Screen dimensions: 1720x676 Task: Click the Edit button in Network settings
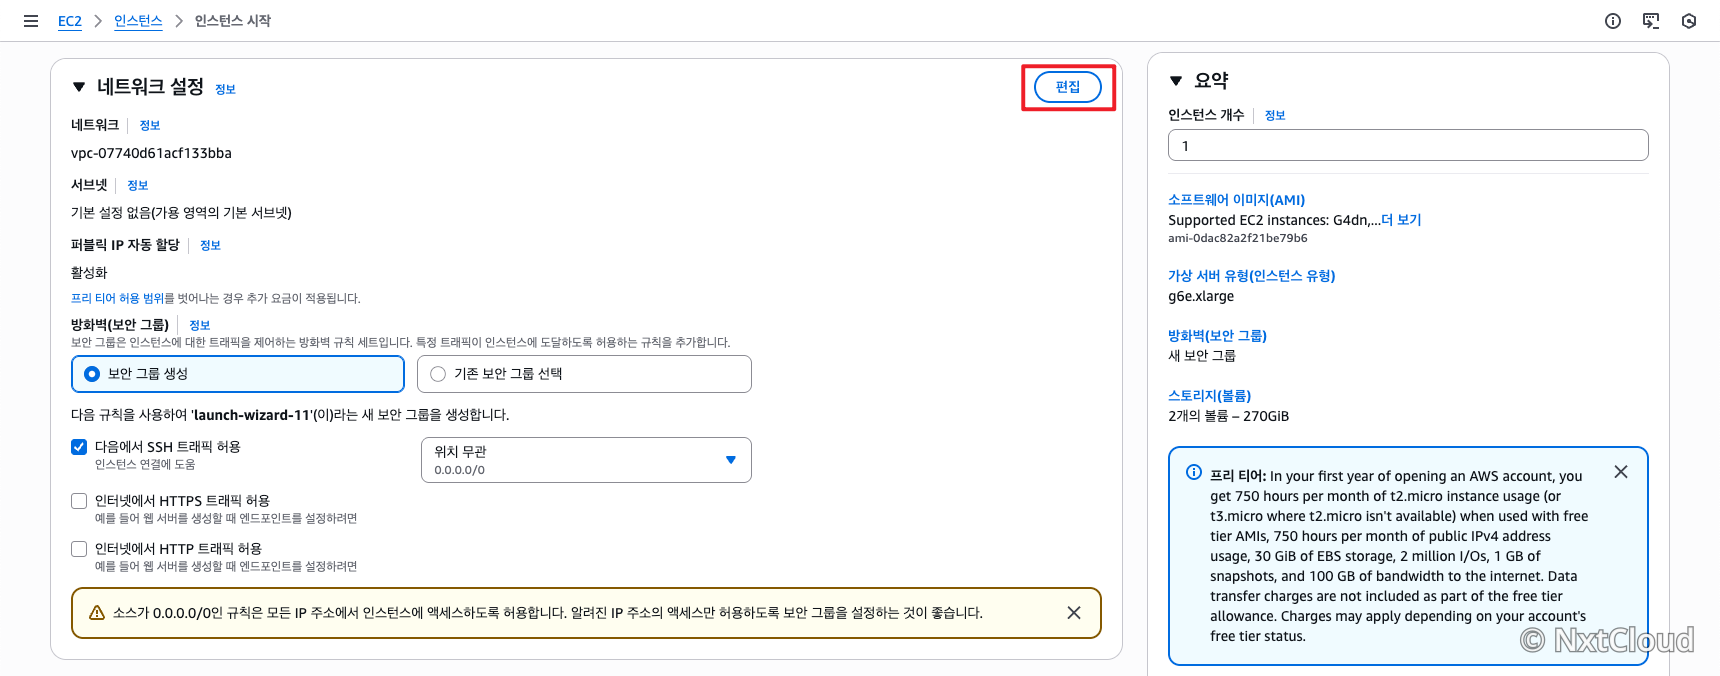tap(1068, 87)
